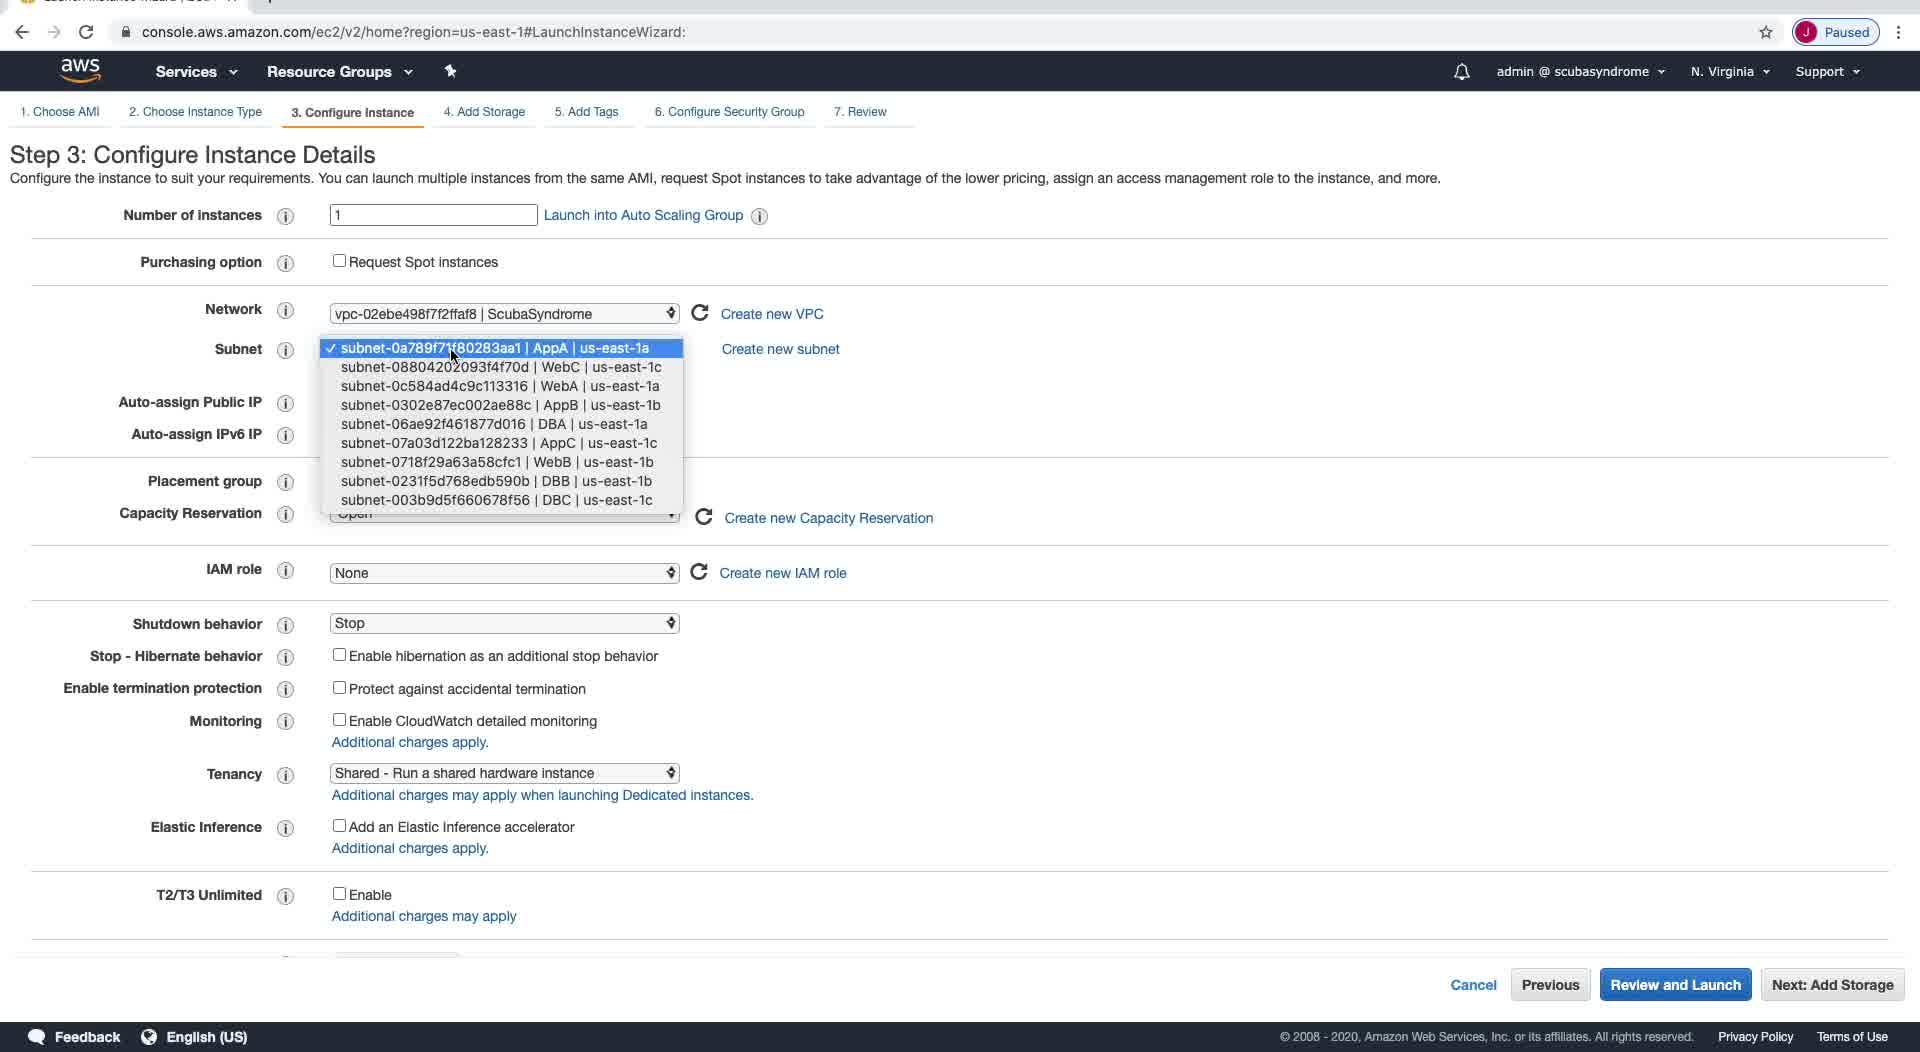The width and height of the screenshot is (1920, 1052).
Task: Refresh the IAM role list
Action: [699, 572]
